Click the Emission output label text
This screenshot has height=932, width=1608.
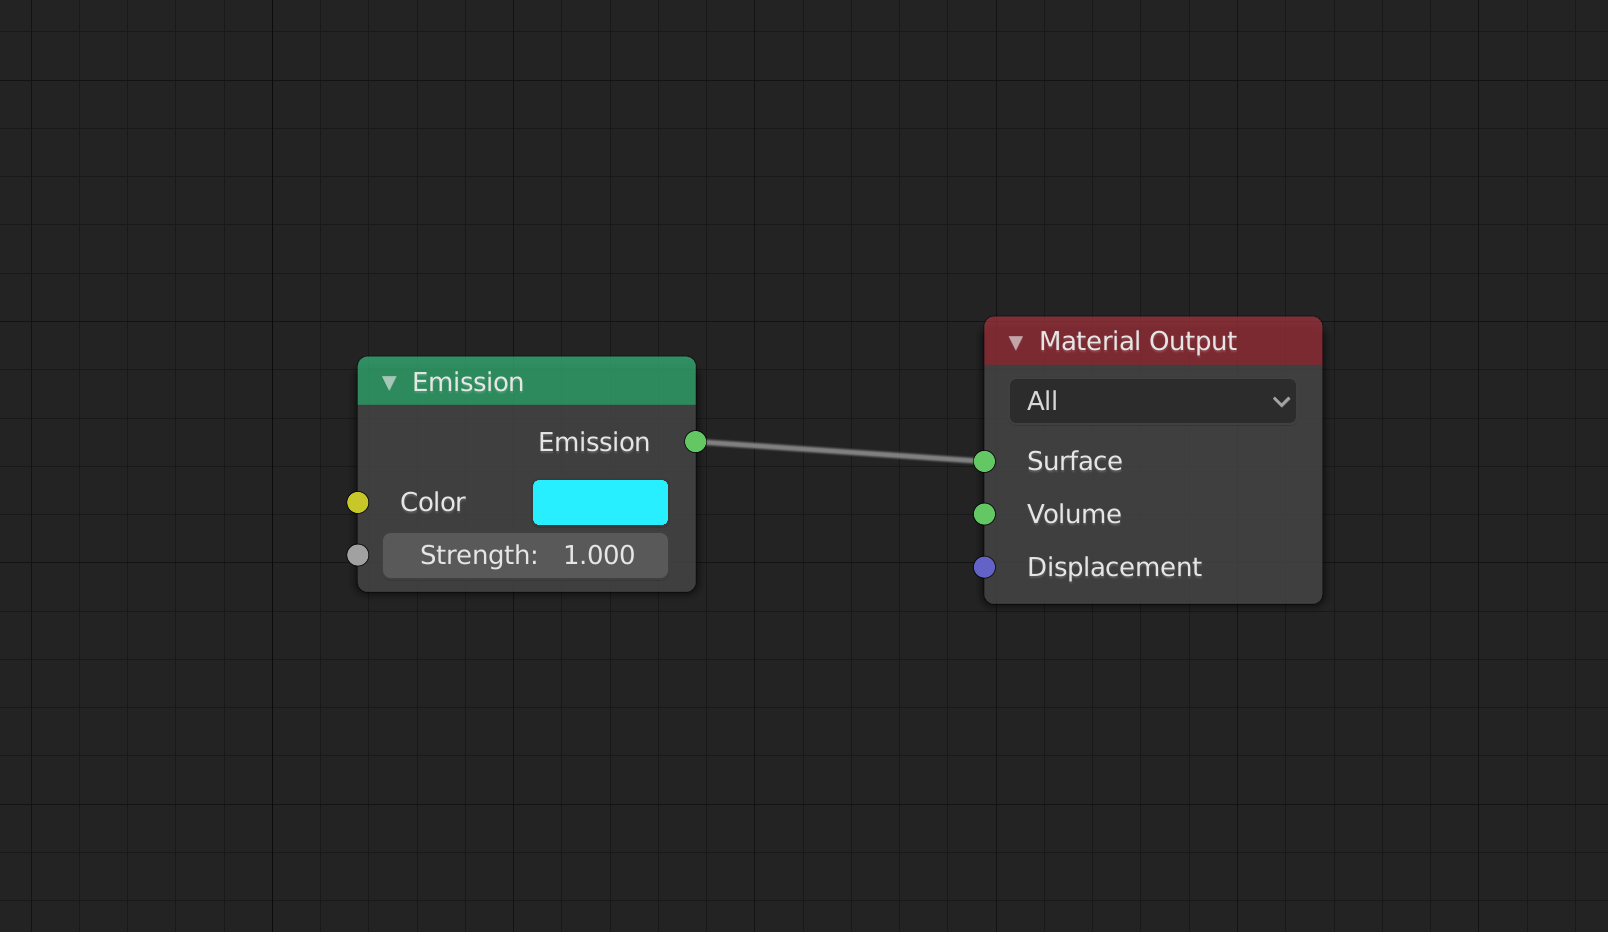point(593,442)
